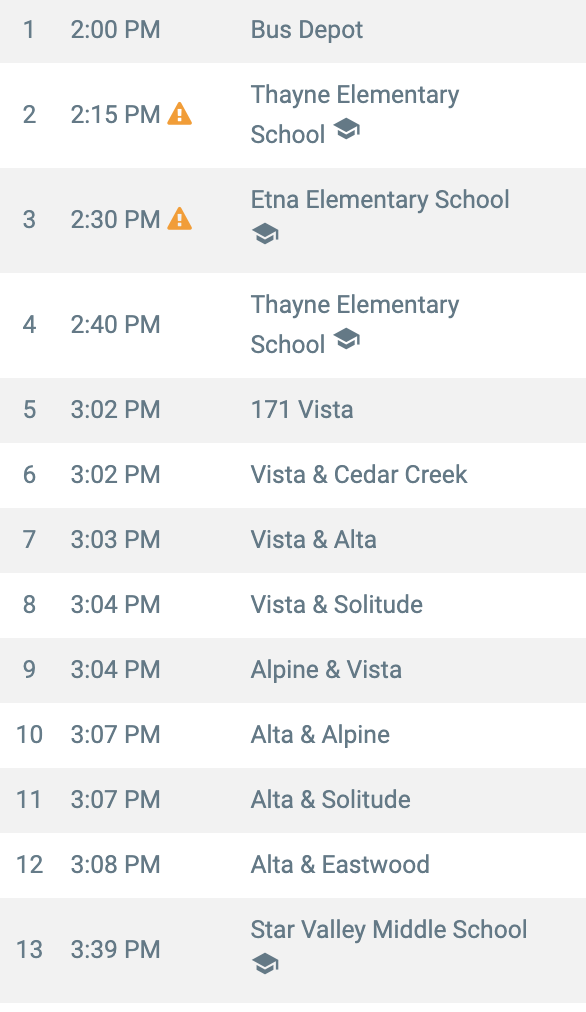Viewport: 586px width, 1012px height.
Task: Click the warning icon beside 2:15 PM
Action: 179,114
